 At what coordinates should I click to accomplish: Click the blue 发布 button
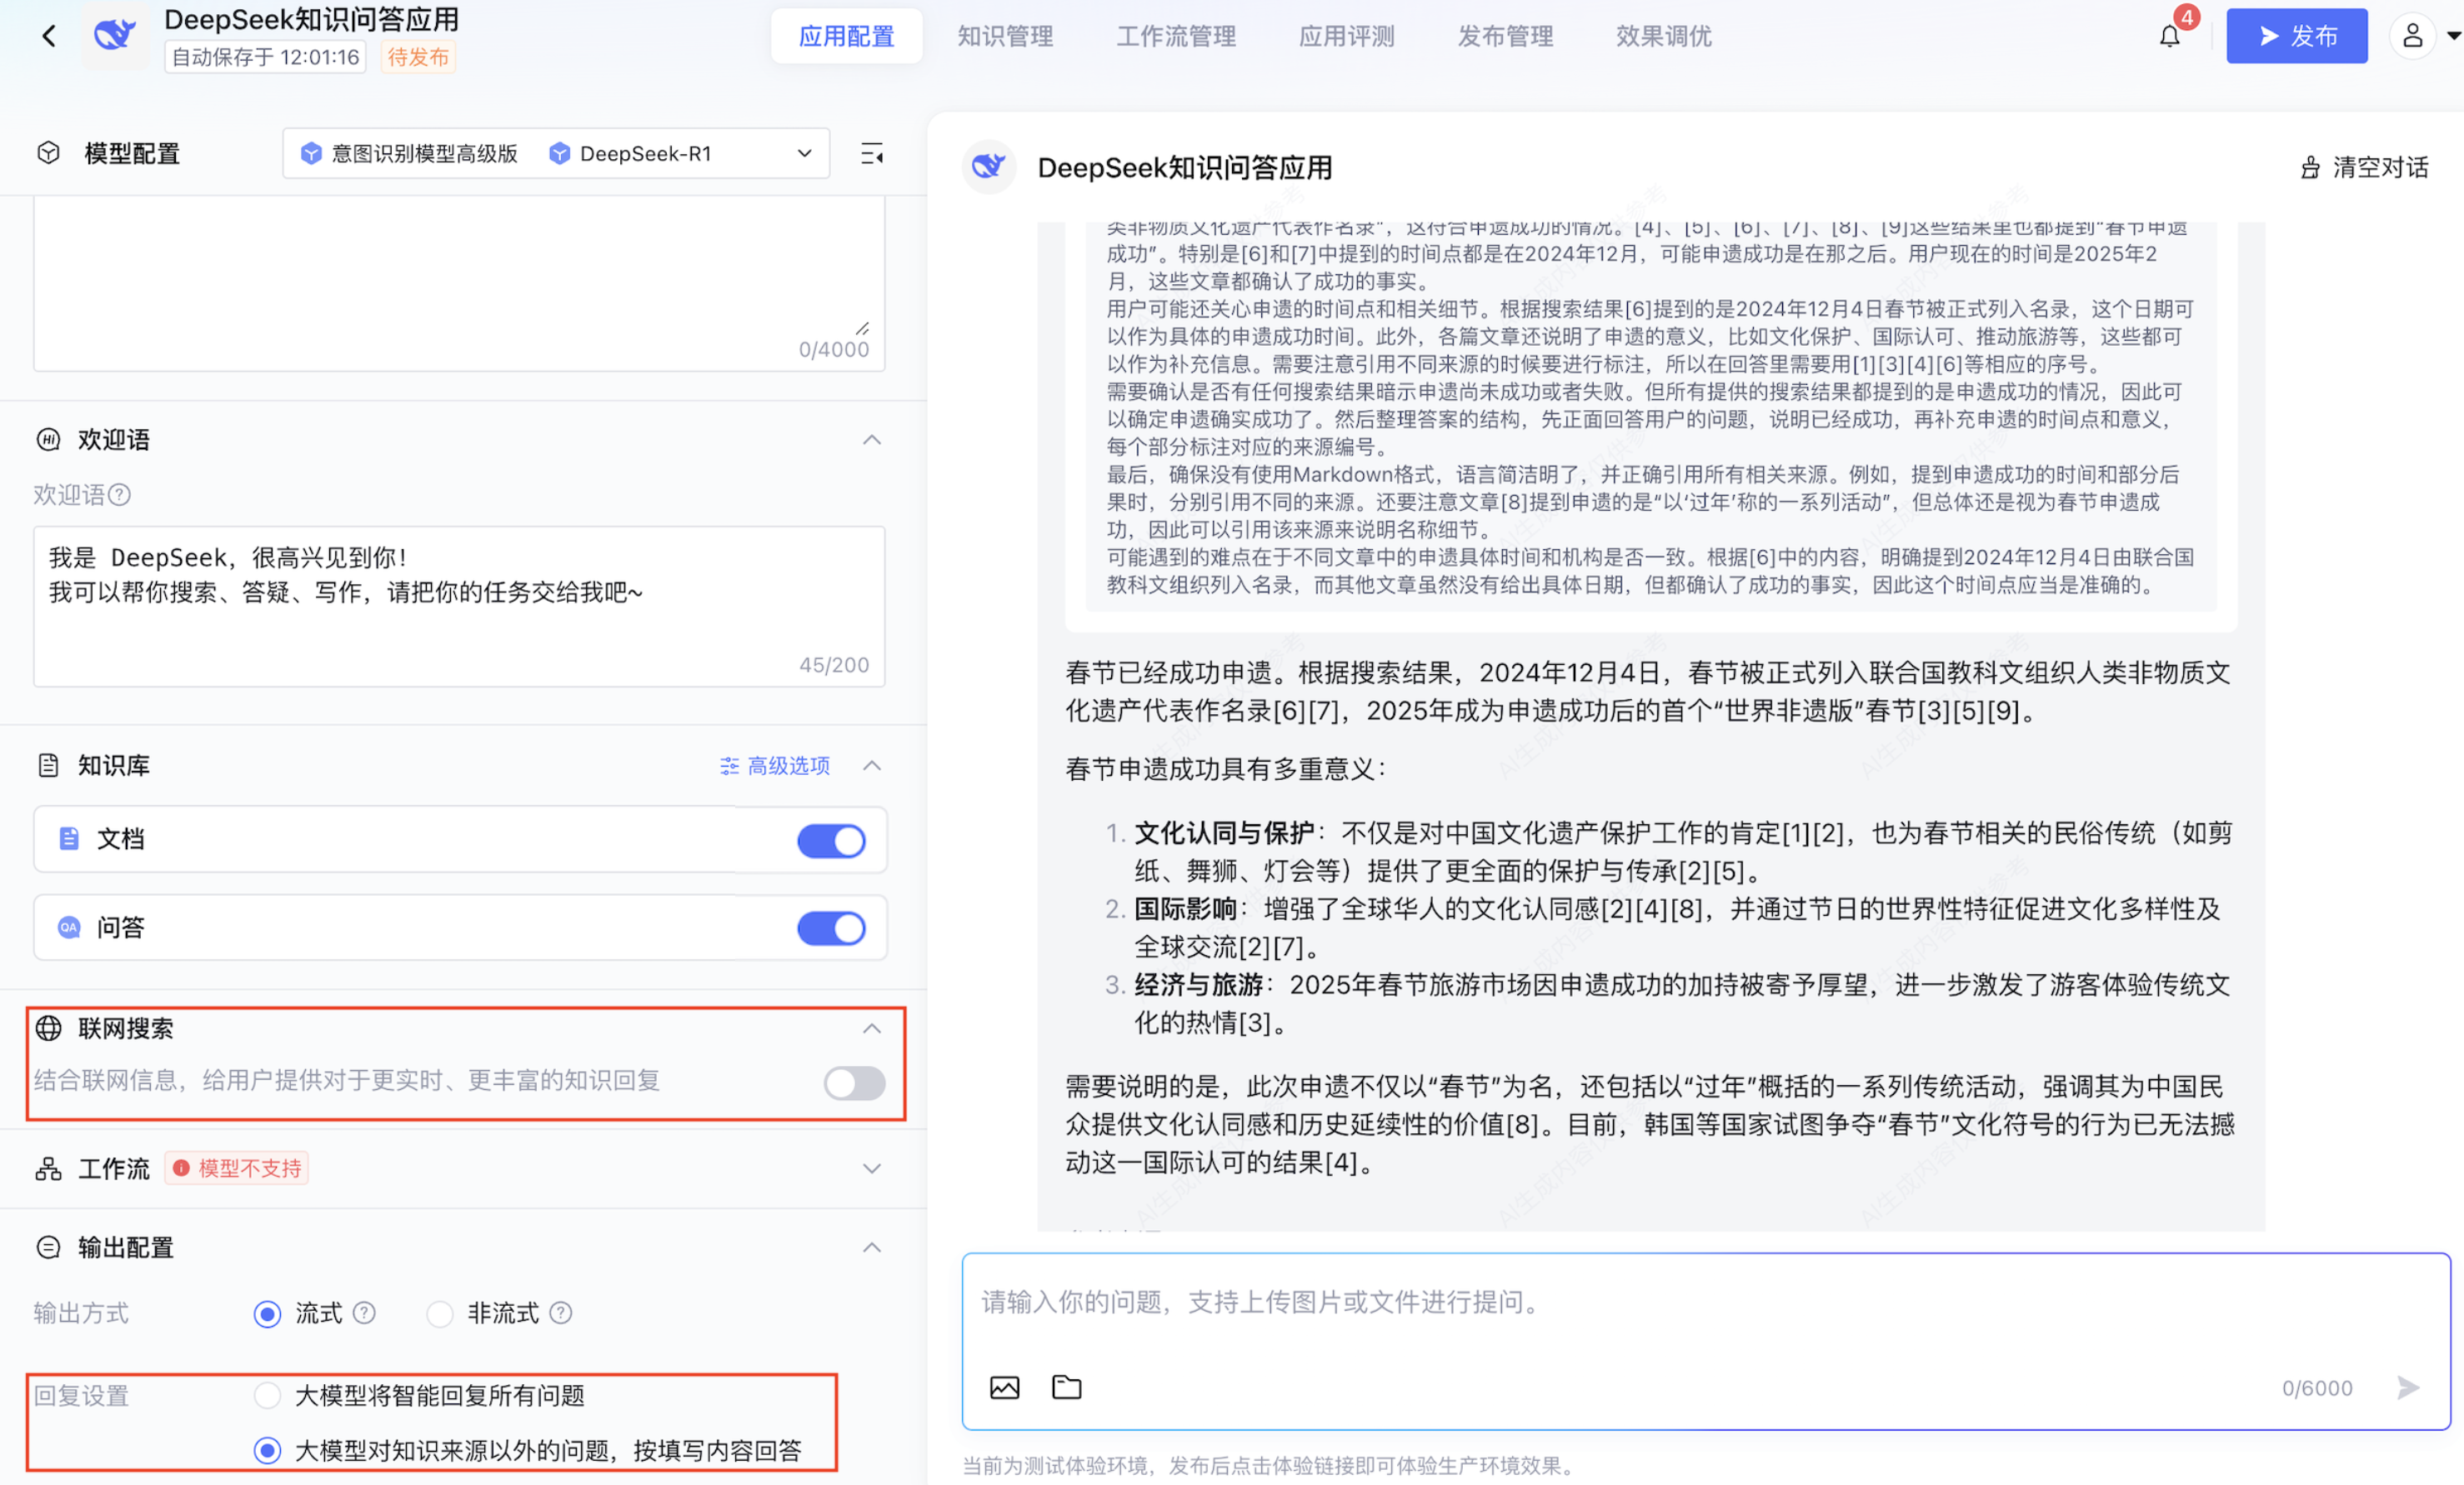click(2296, 37)
